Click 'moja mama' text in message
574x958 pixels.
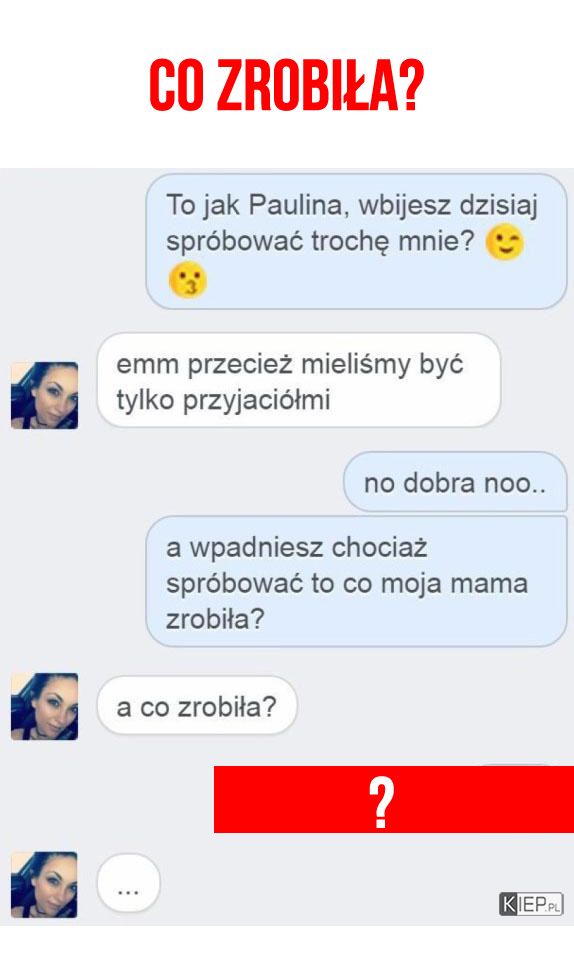(x=455, y=583)
